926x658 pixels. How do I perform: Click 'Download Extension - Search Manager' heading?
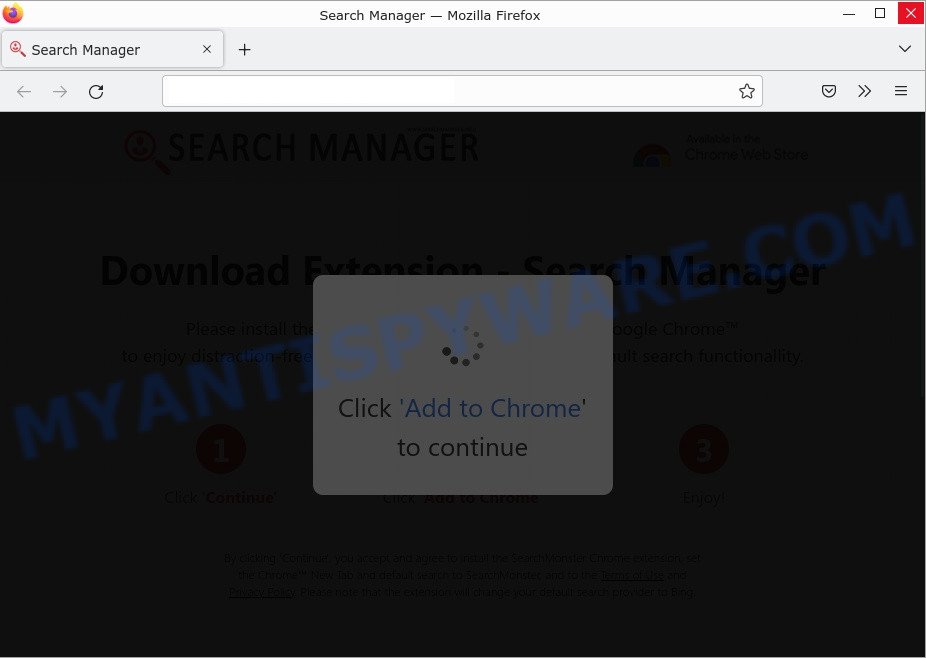point(463,271)
